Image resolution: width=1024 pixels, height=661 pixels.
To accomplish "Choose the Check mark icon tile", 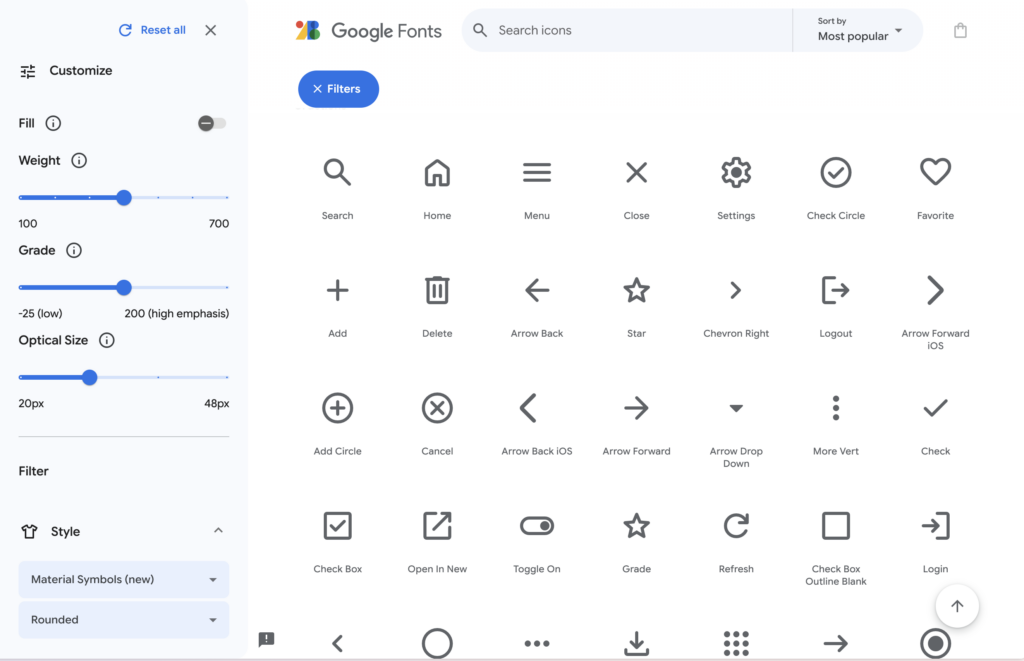I will tap(935, 408).
